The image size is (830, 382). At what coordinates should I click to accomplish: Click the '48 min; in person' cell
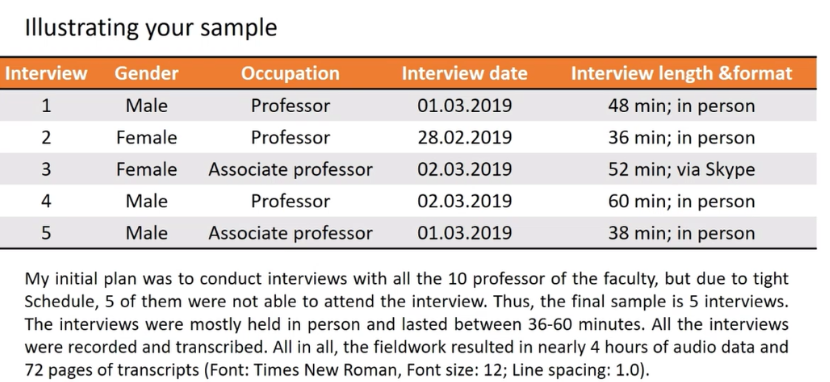(681, 106)
